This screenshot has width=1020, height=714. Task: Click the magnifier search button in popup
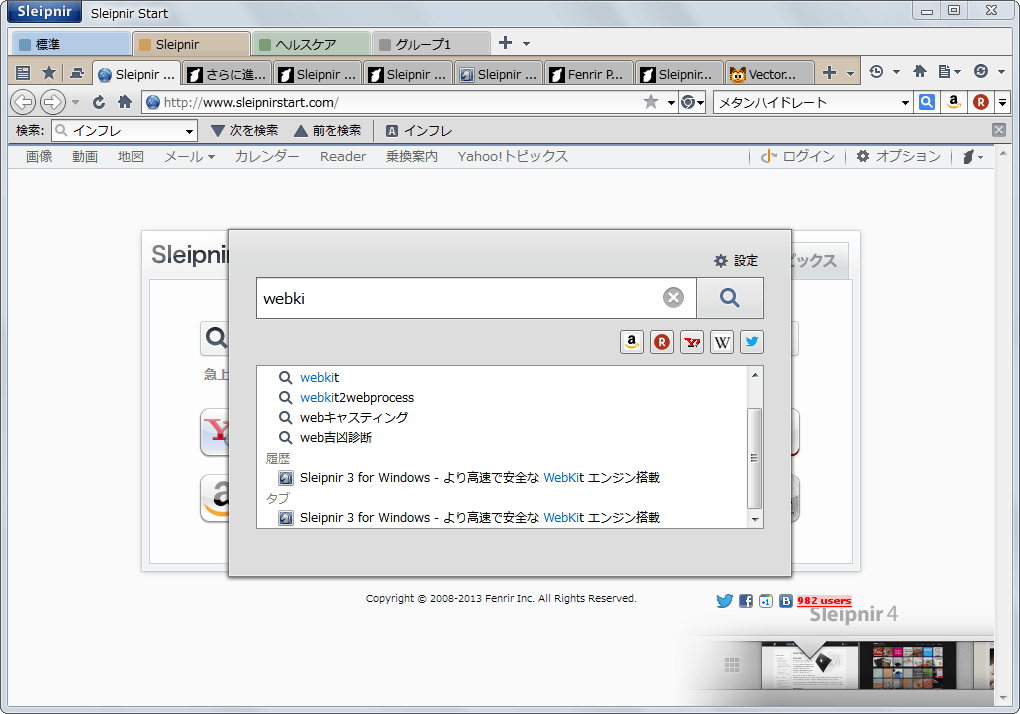coord(729,298)
